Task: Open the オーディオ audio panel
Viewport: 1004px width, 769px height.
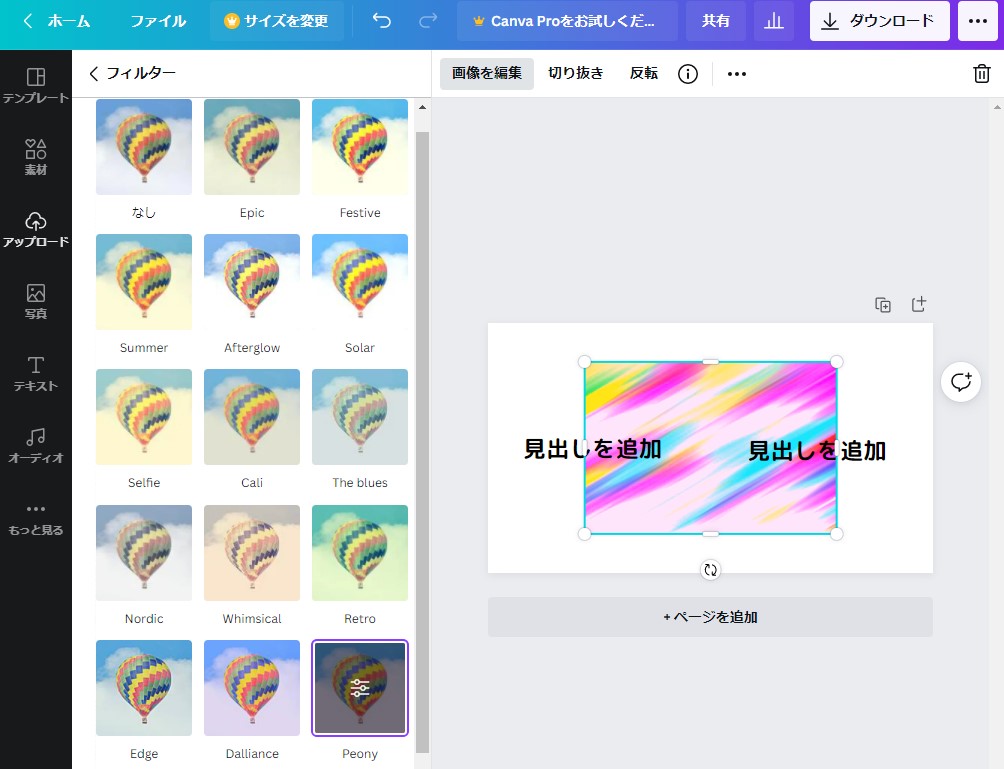Action: click(36, 445)
